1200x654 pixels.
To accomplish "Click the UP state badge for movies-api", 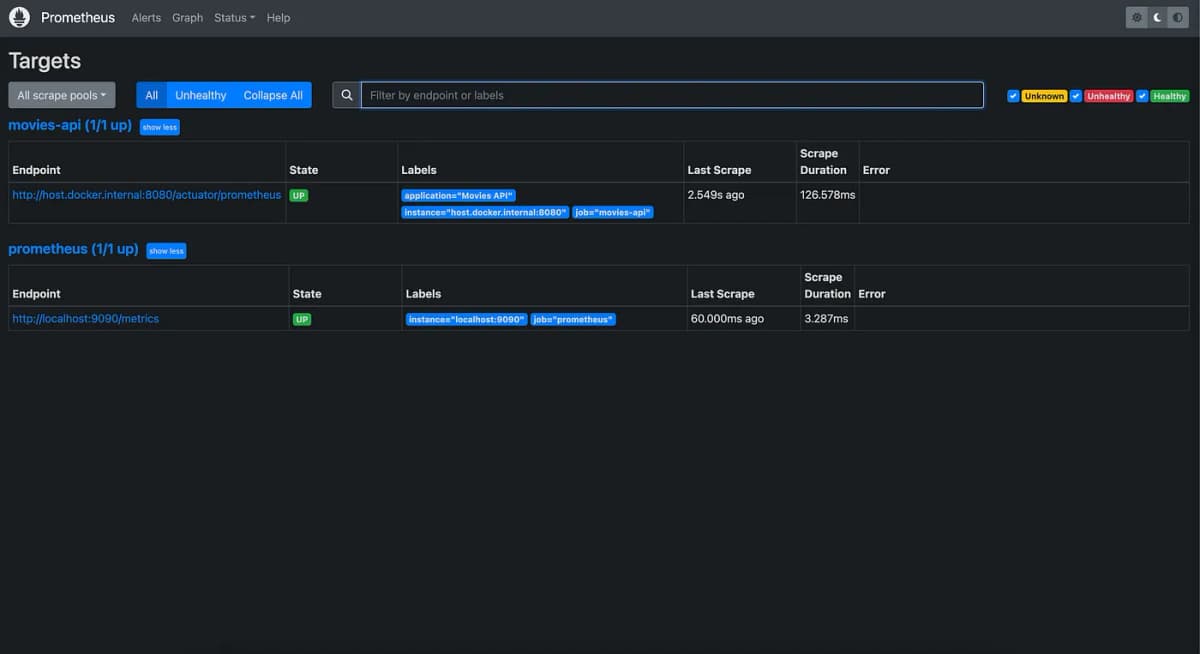I will click(299, 196).
